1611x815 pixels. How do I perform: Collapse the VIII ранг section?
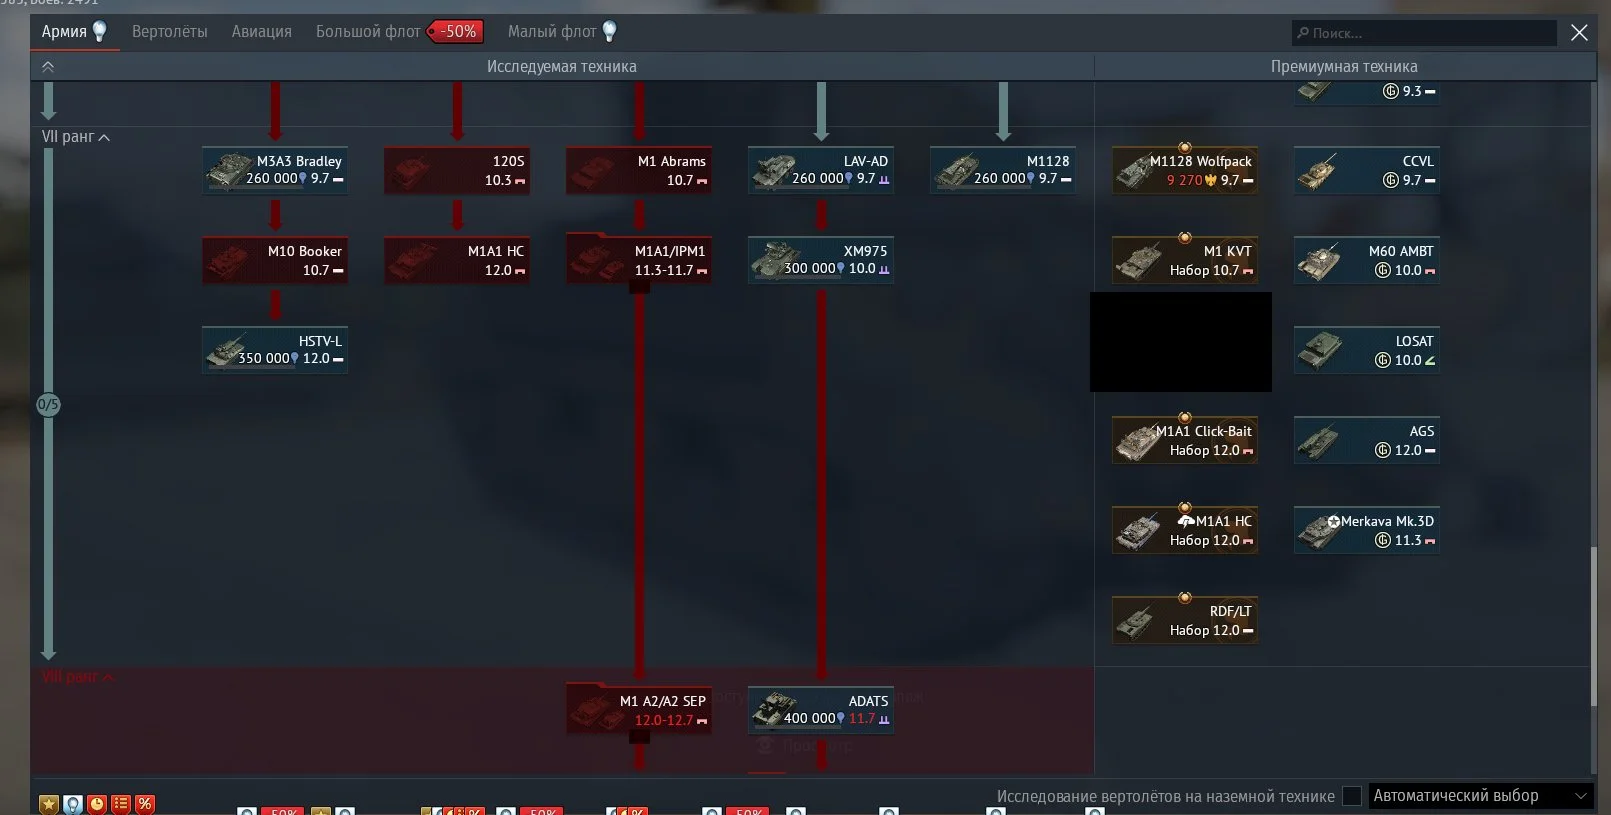point(78,677)
